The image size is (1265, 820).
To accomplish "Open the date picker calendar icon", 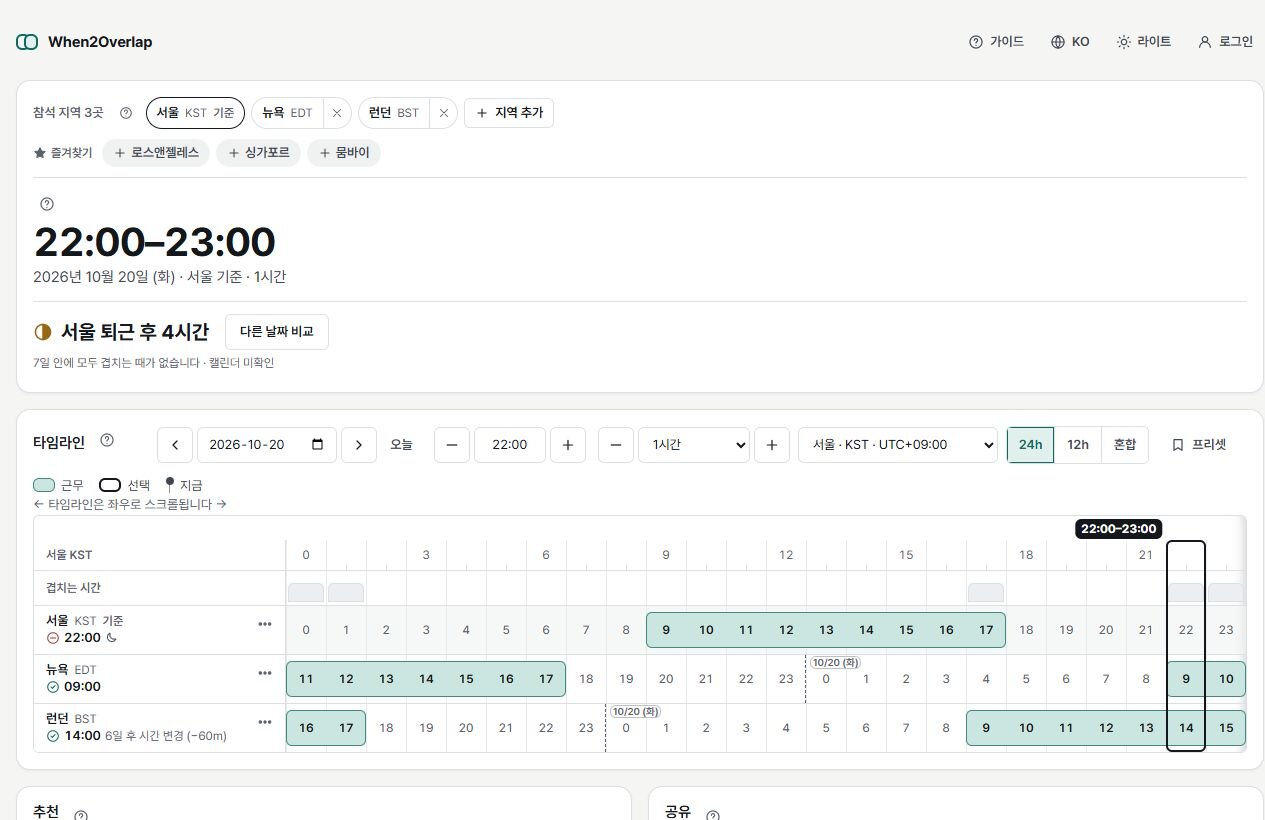I will pos(318,445).
